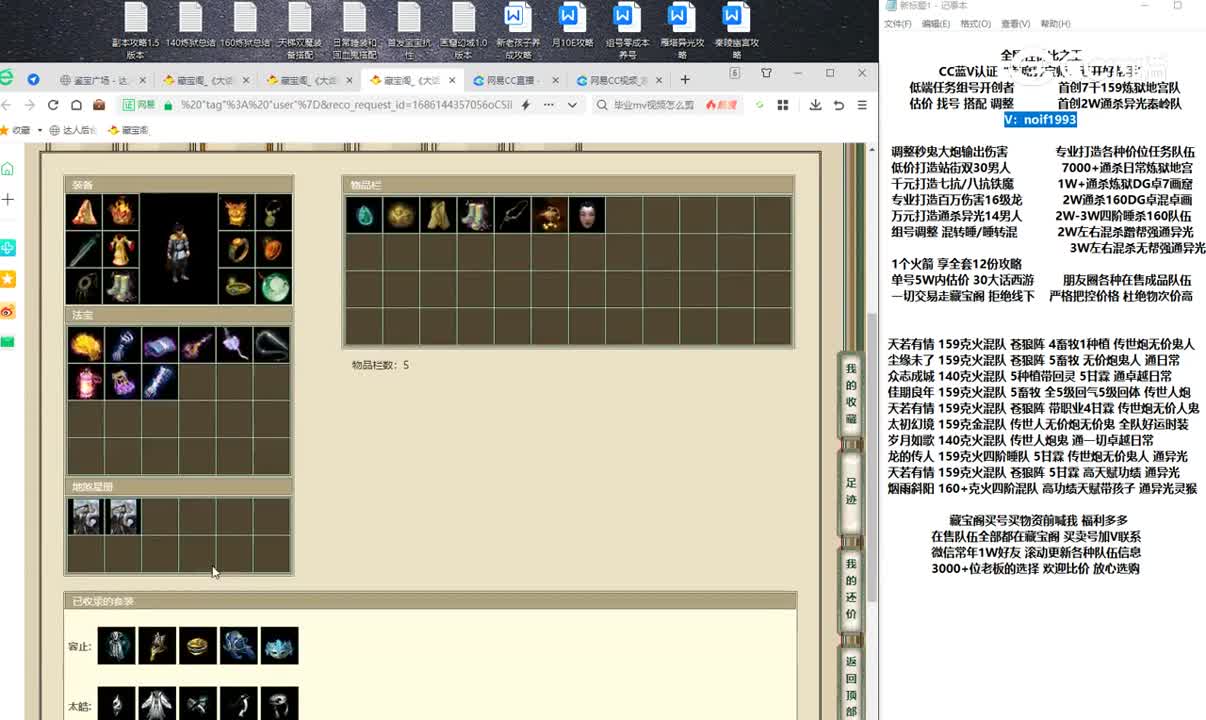Select the flaming crown equipment icon
1206x720 pixels.
pyautogui.click(x=121, y=212)
